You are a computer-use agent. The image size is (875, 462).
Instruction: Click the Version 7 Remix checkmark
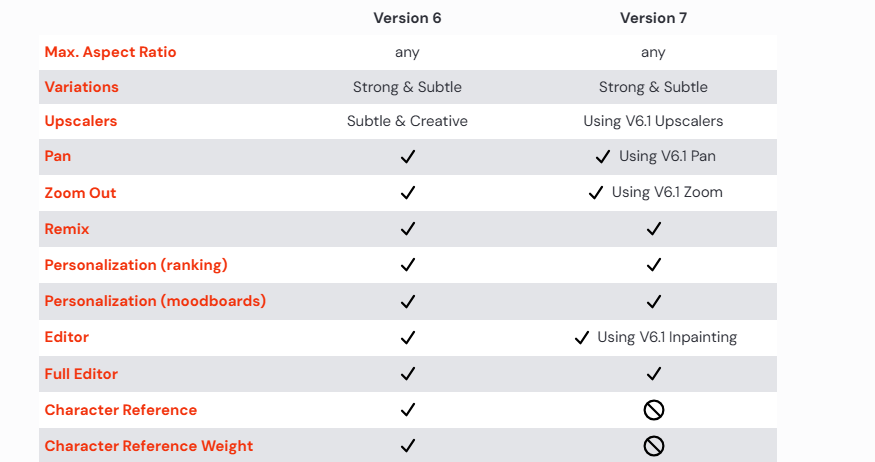point(654,229)
